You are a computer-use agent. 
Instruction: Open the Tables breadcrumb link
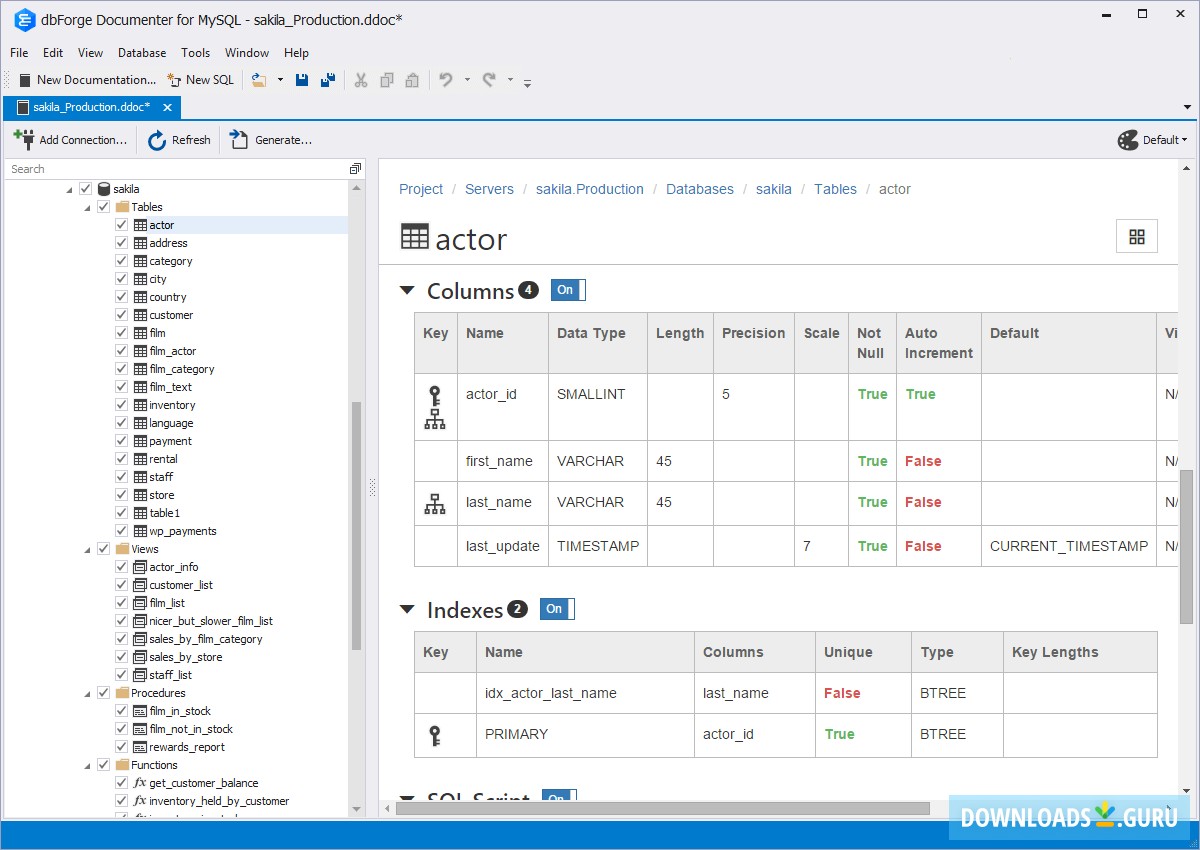(x=835, y=188)
